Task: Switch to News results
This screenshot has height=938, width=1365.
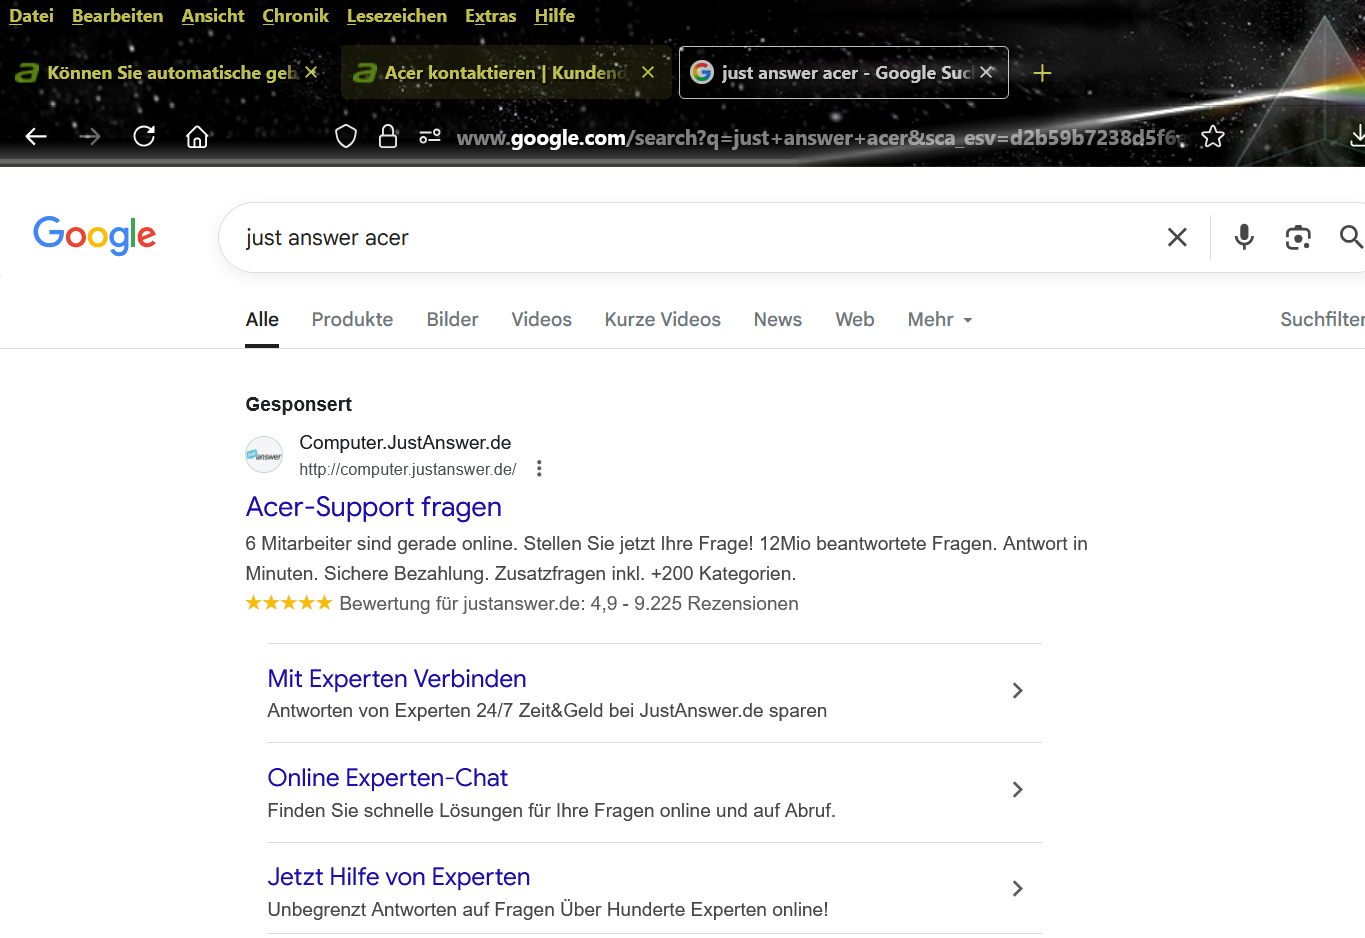Action: tap(777, 319)
